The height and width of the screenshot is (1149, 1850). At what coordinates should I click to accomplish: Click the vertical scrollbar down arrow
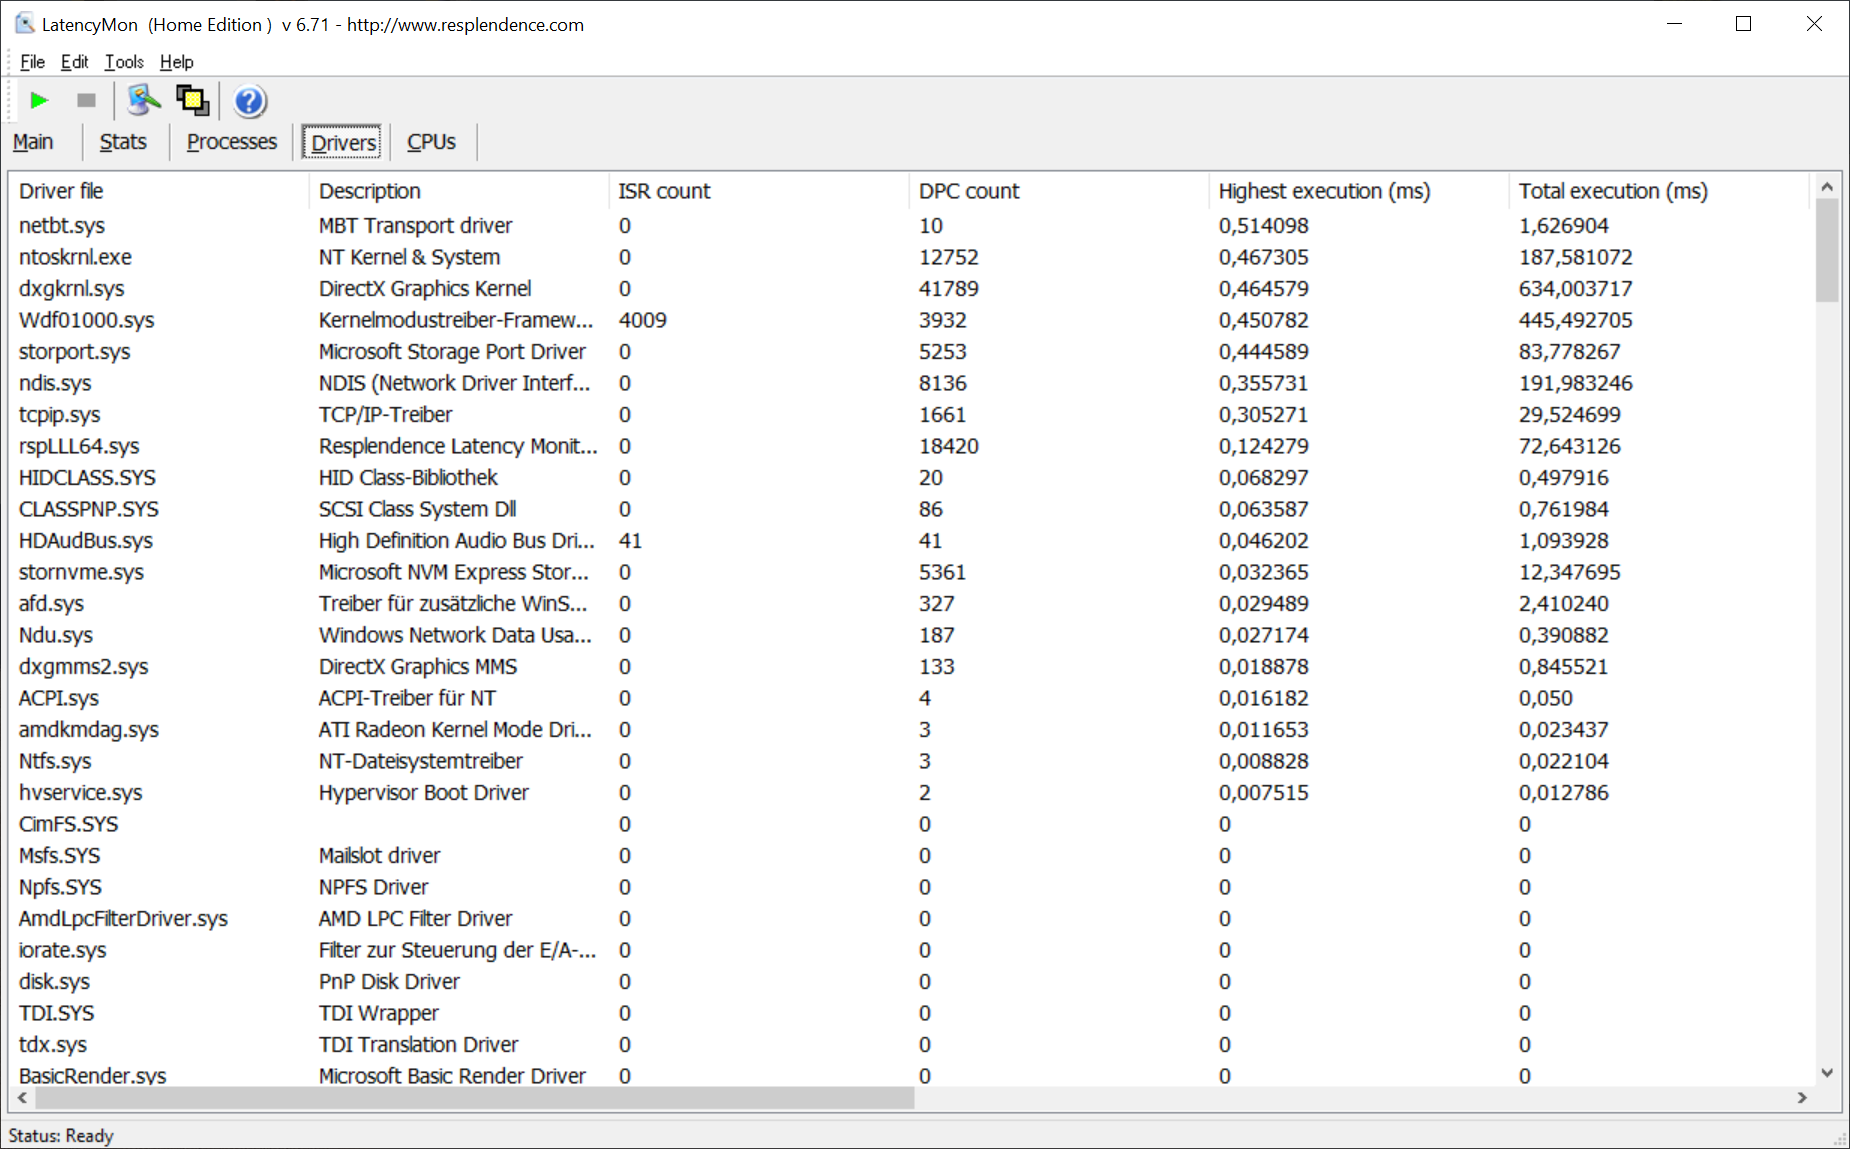[x=1827, y=1073]
